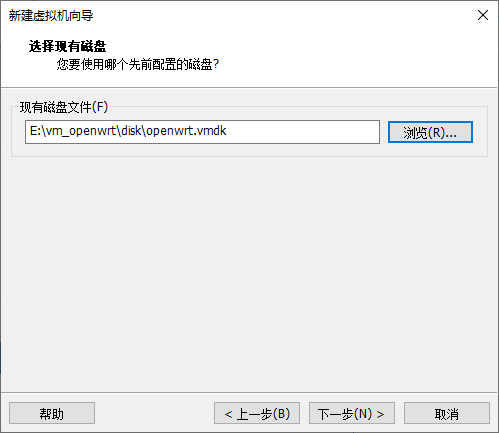Screen dimensions: 499x433
Task: Click the 选择现有磁盘 bold heading
Action: 67,46
